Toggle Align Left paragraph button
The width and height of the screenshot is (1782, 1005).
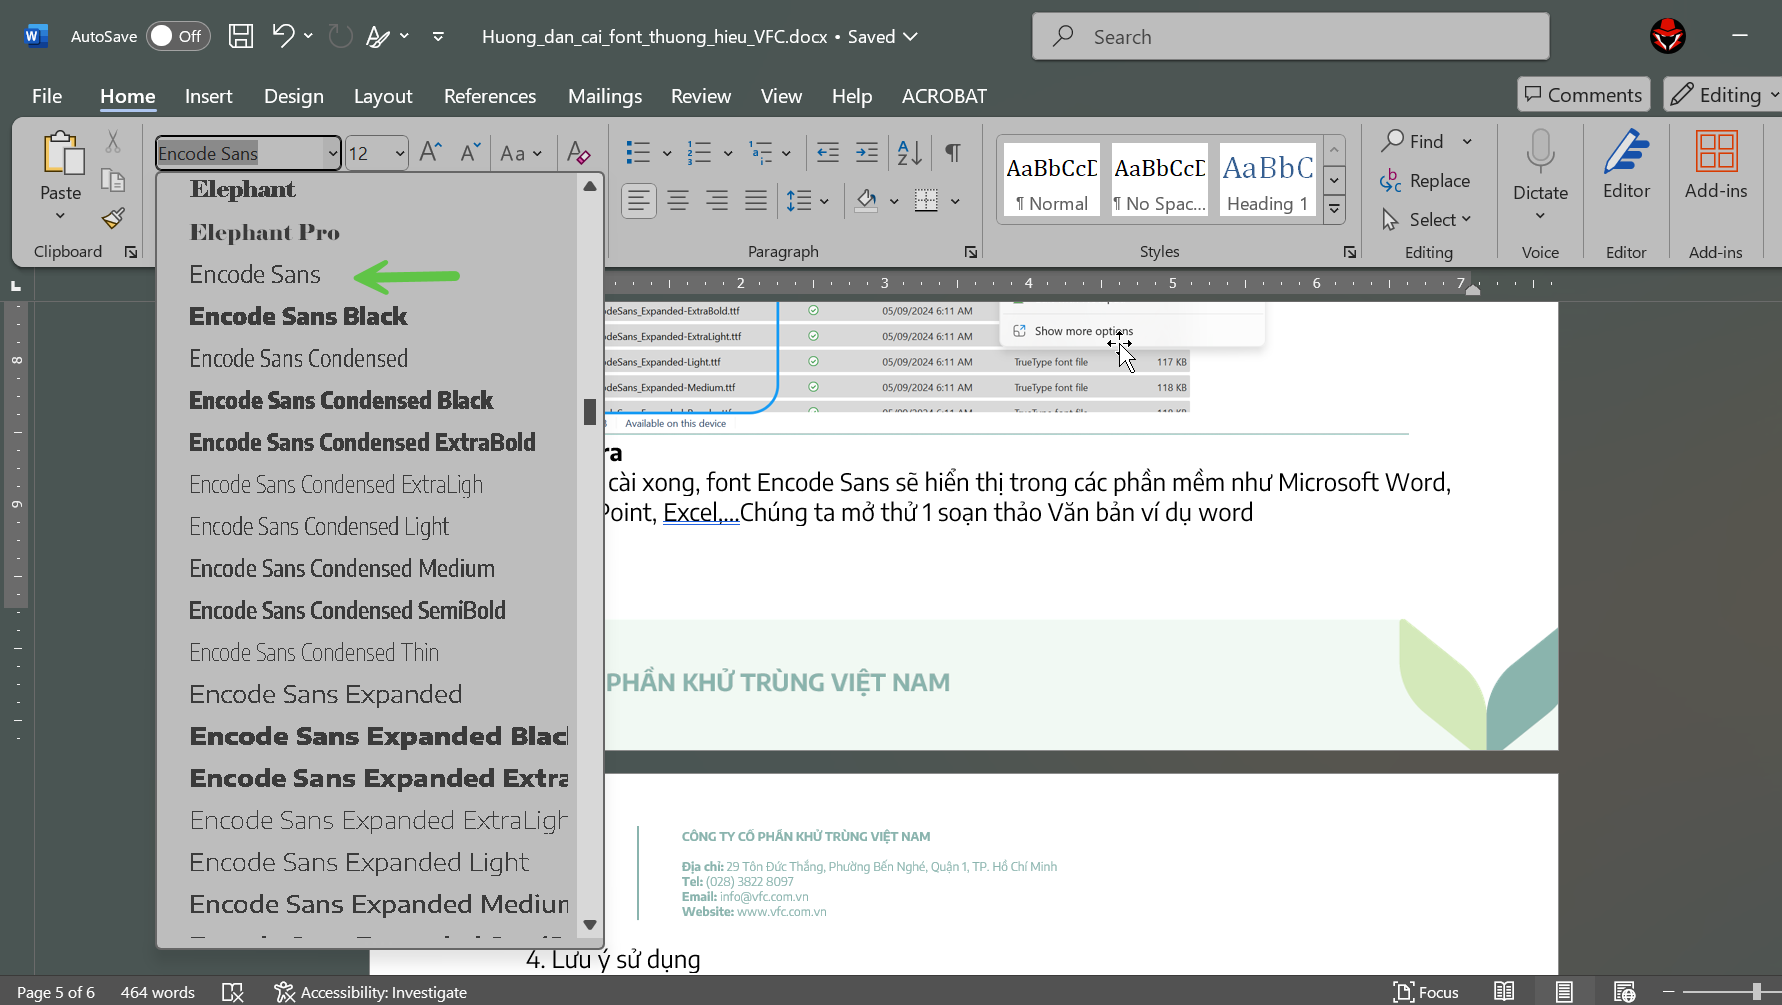[639, 201]
